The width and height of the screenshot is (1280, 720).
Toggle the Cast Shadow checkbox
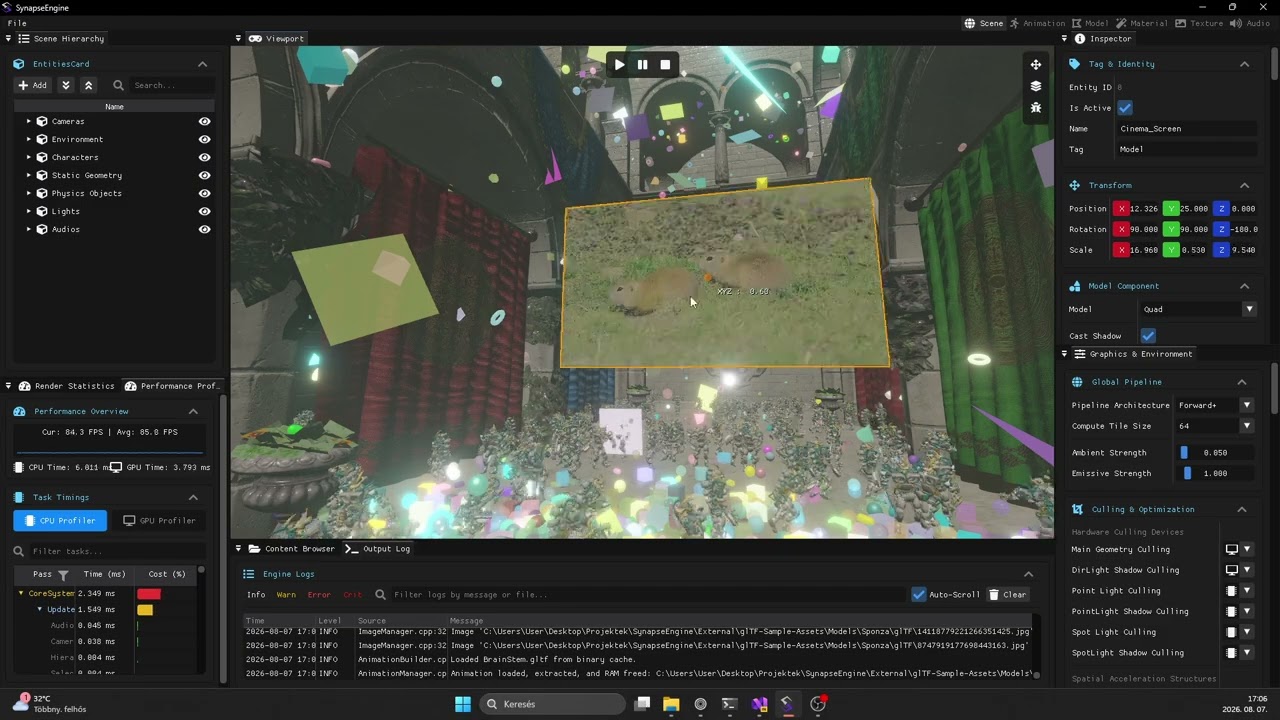click(x=1148, y=336)
